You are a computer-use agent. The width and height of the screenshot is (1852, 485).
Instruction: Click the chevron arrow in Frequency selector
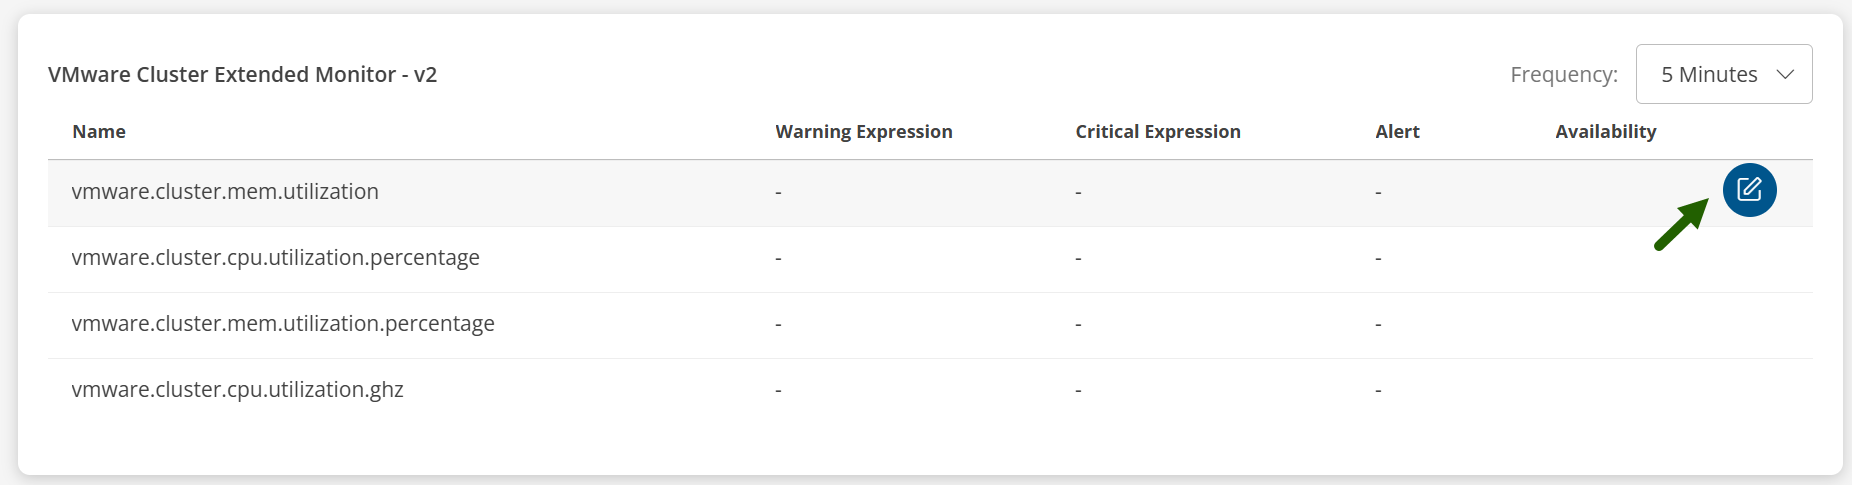pyautogui.click(x=1785, y=74)
